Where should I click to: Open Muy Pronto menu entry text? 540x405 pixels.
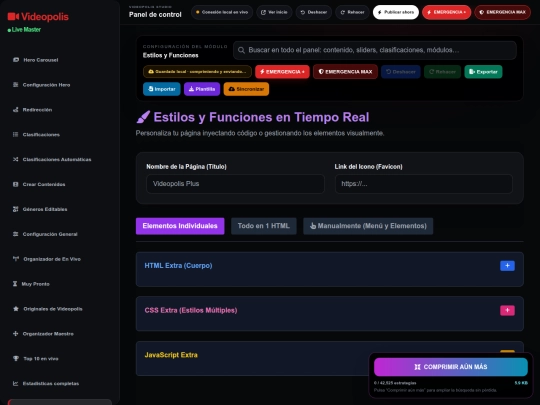click(x=35, y=284)
